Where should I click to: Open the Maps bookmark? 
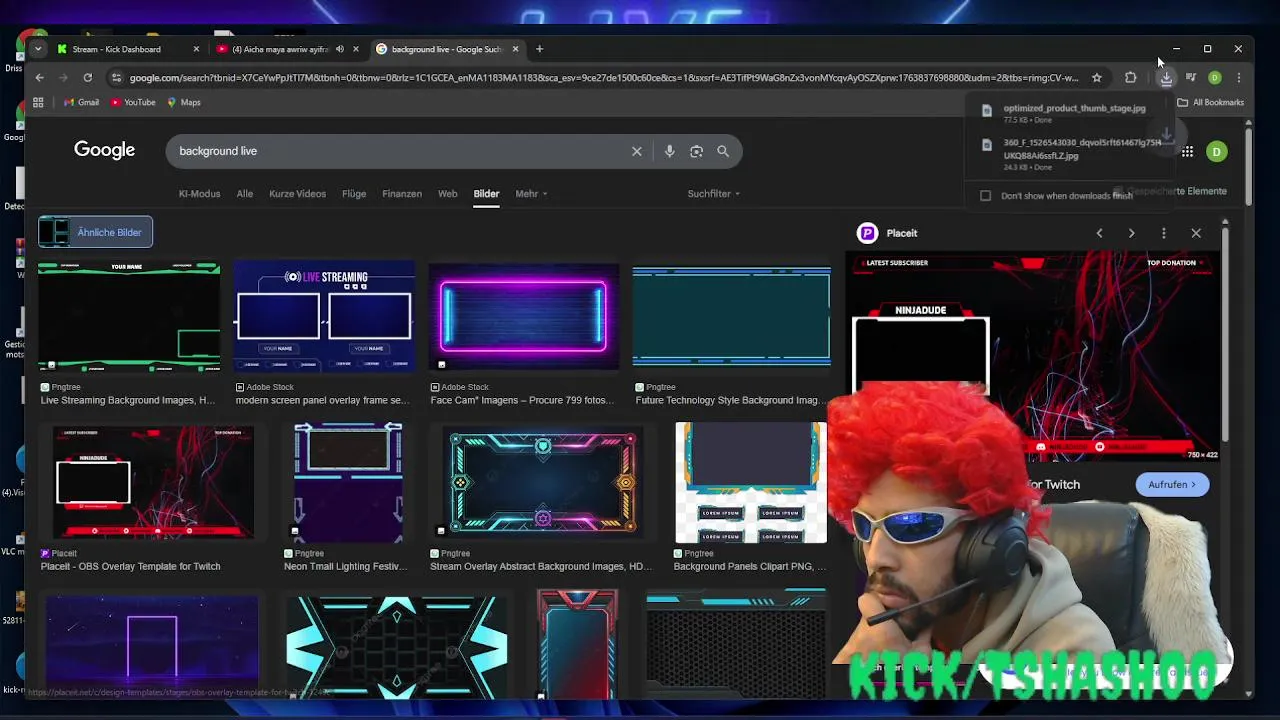point(184,102)
